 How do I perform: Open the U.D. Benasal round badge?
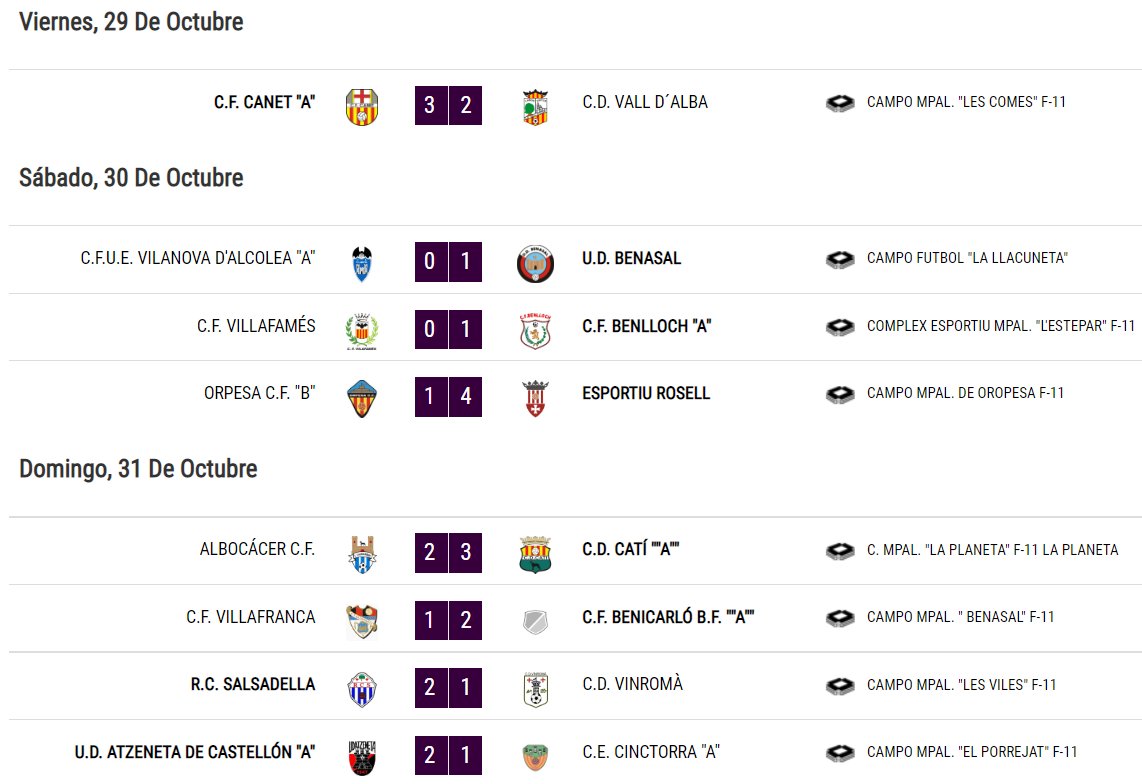(535, 263)
